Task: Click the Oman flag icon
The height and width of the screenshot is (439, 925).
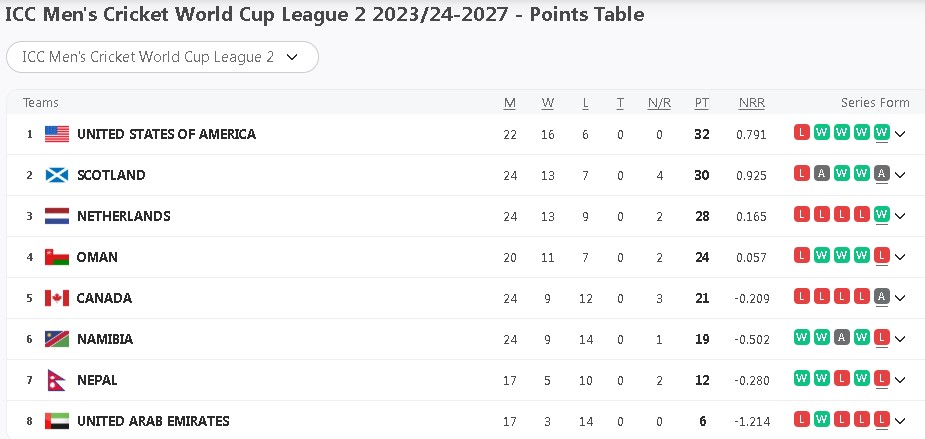Action: [x=57, y=257]
